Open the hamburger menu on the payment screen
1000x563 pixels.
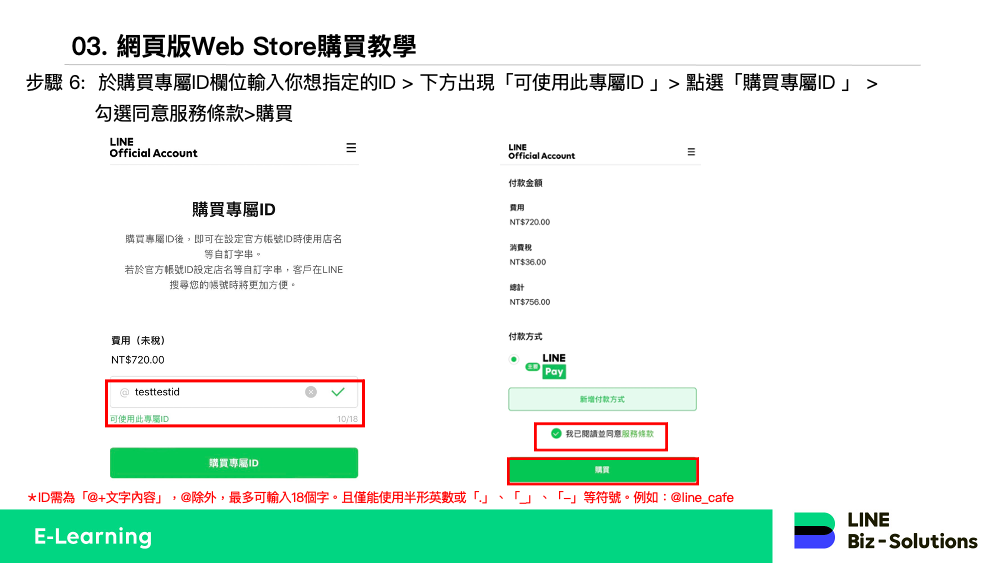click(x=690, y=152)
